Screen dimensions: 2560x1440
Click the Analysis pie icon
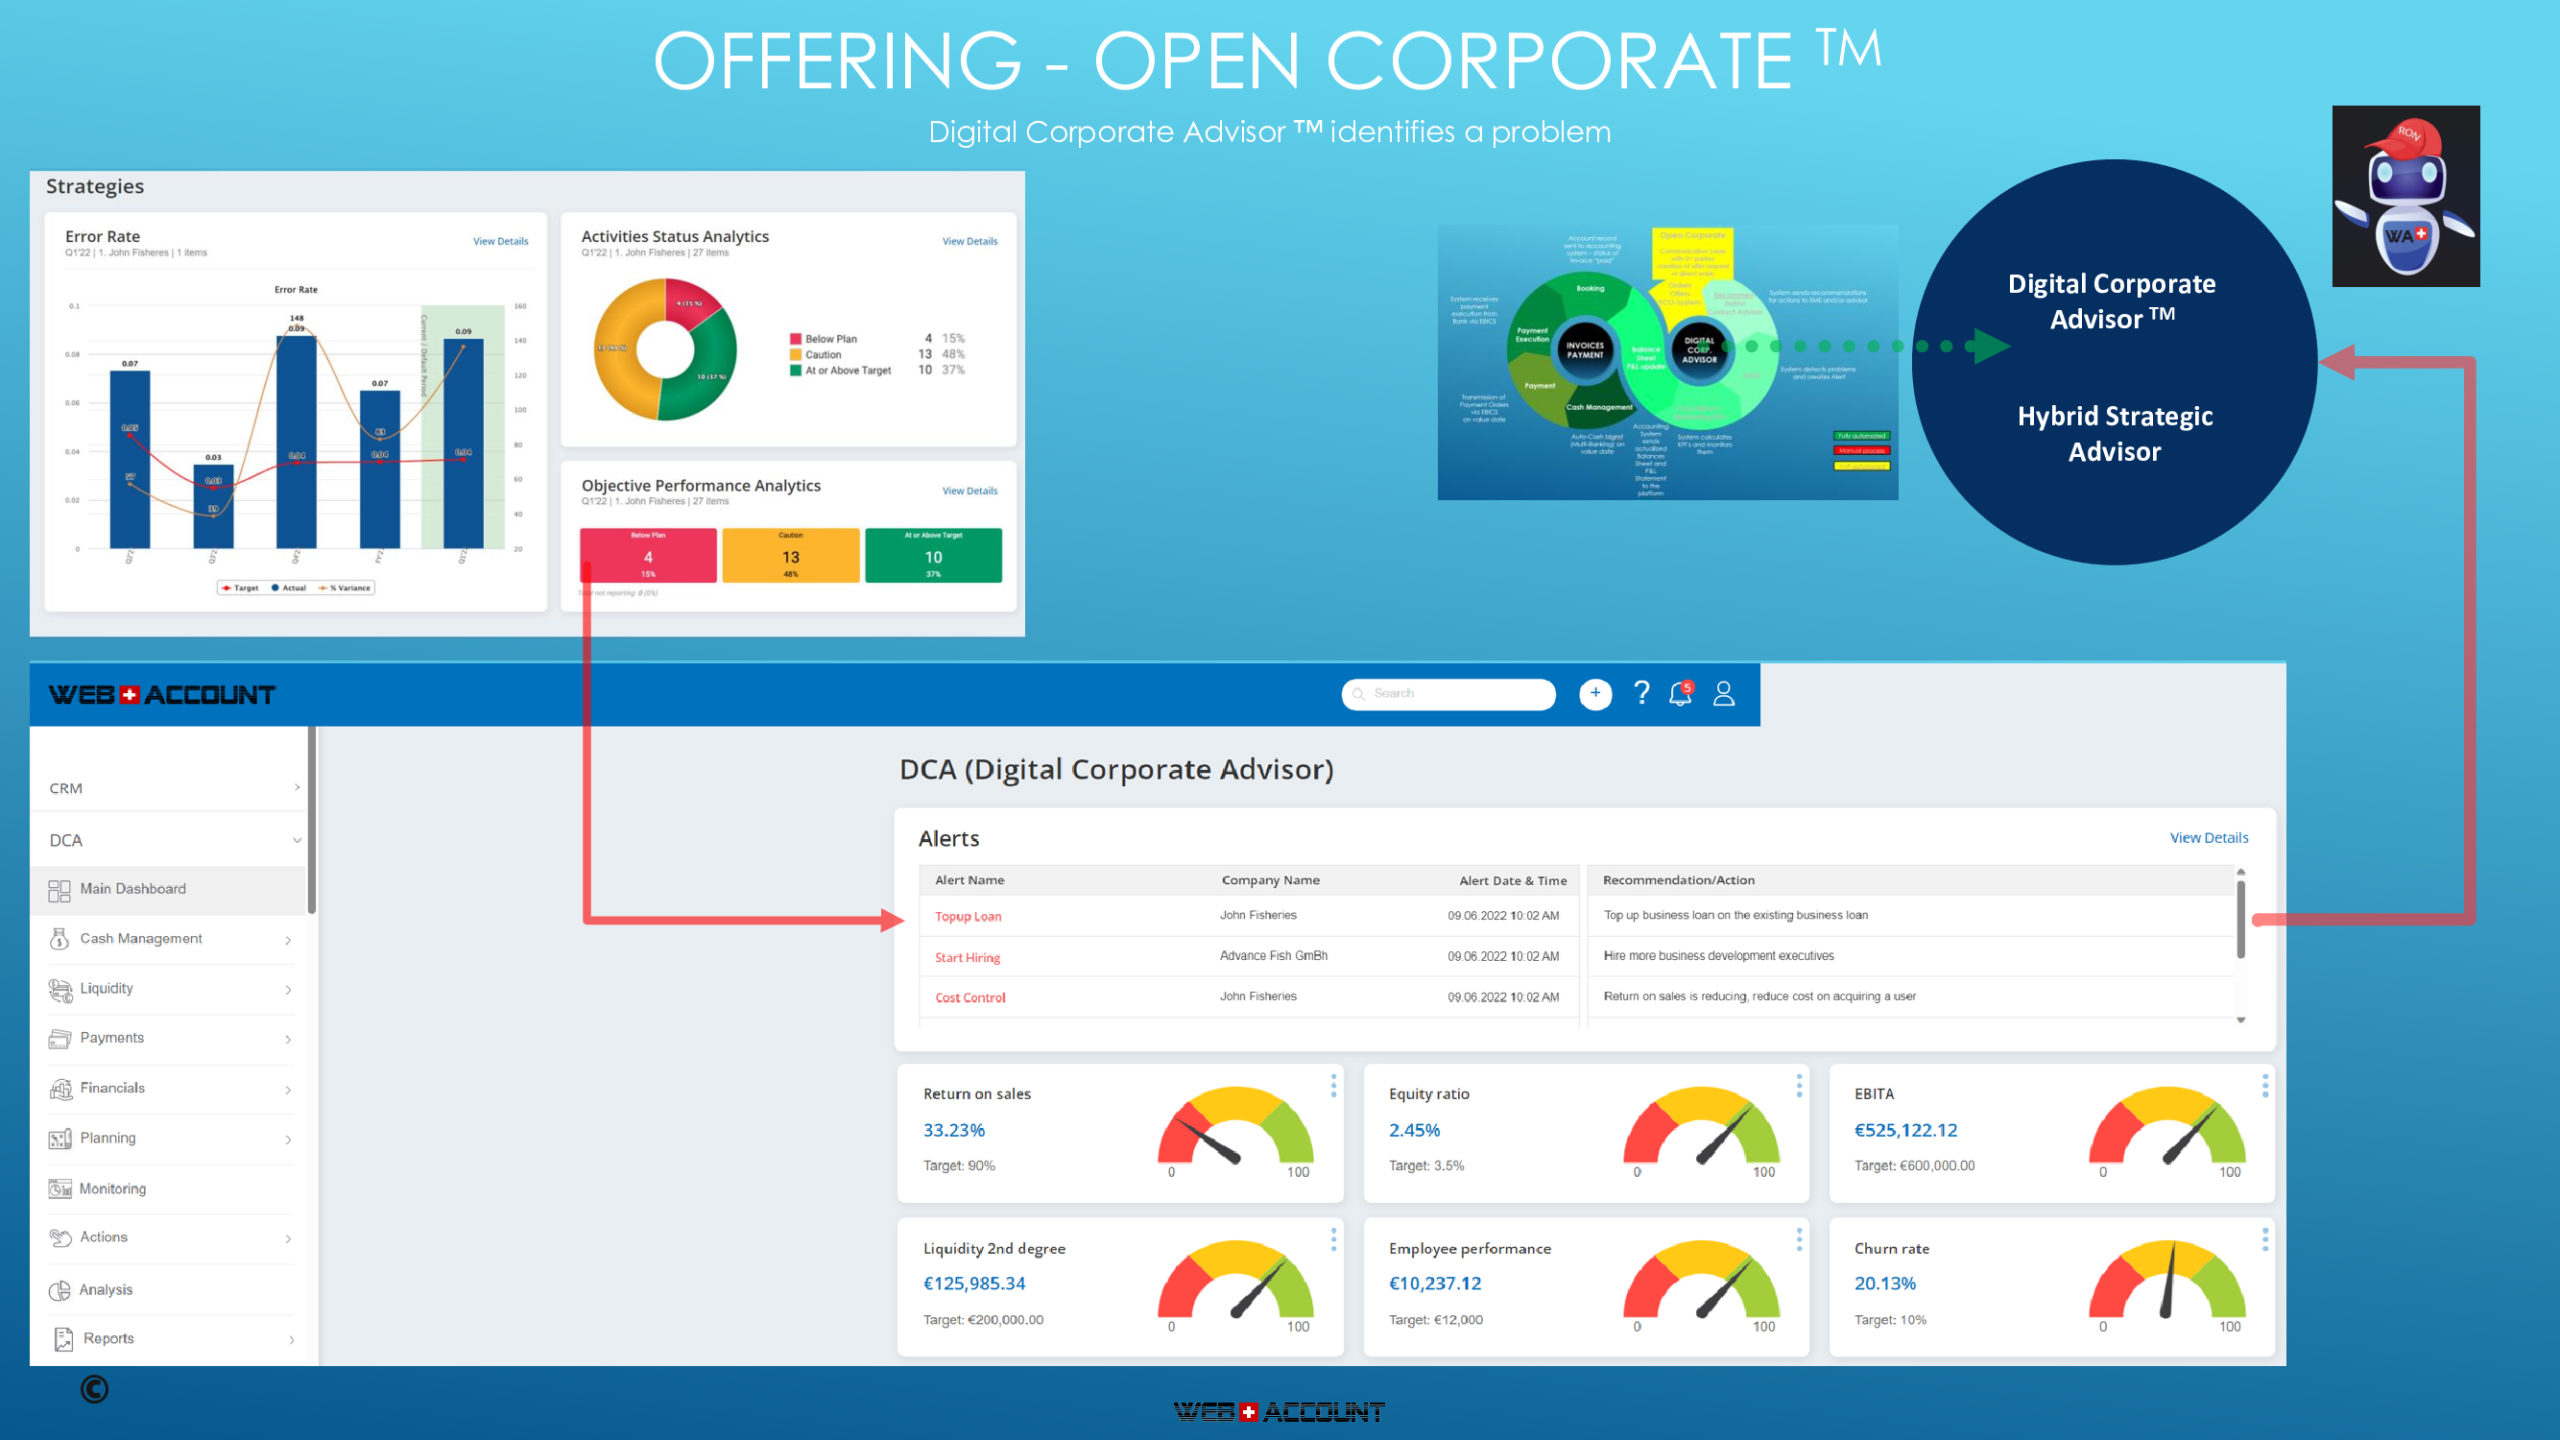[60, 1290]
